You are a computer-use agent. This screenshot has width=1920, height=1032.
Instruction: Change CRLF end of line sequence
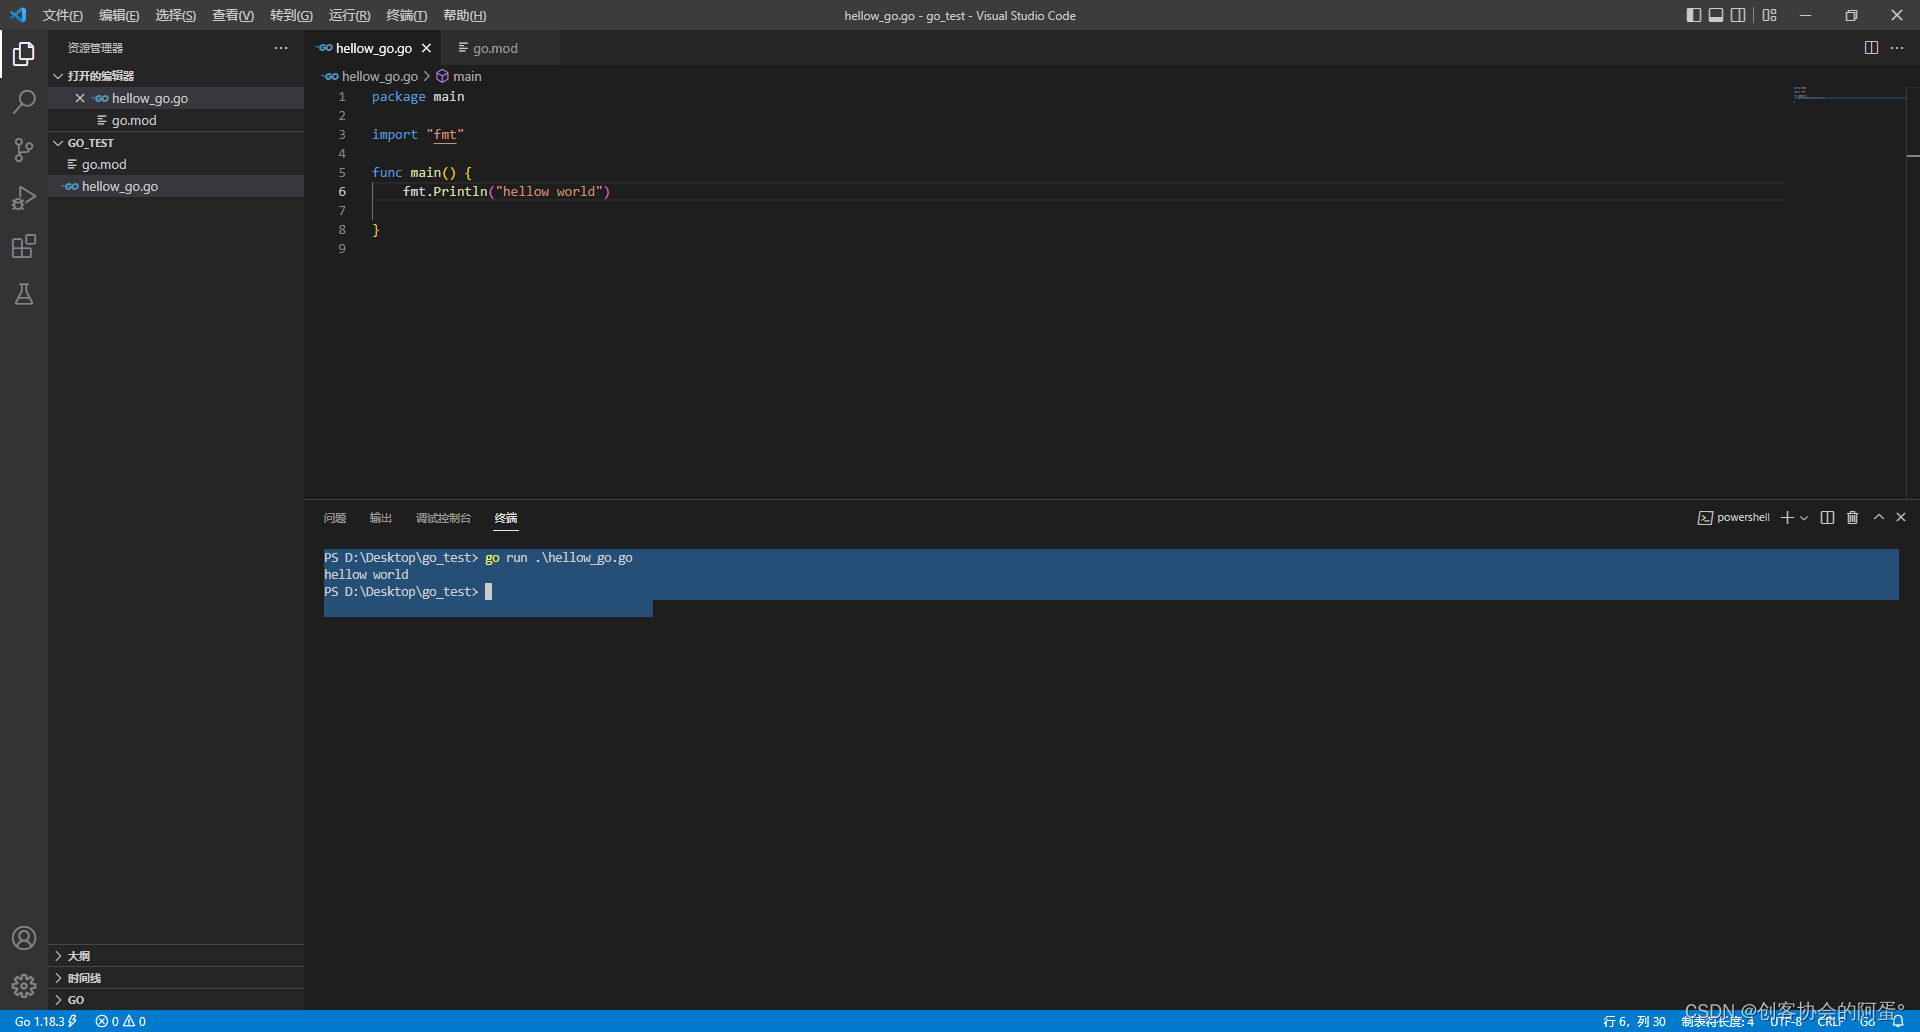tap(1831, 1021)
